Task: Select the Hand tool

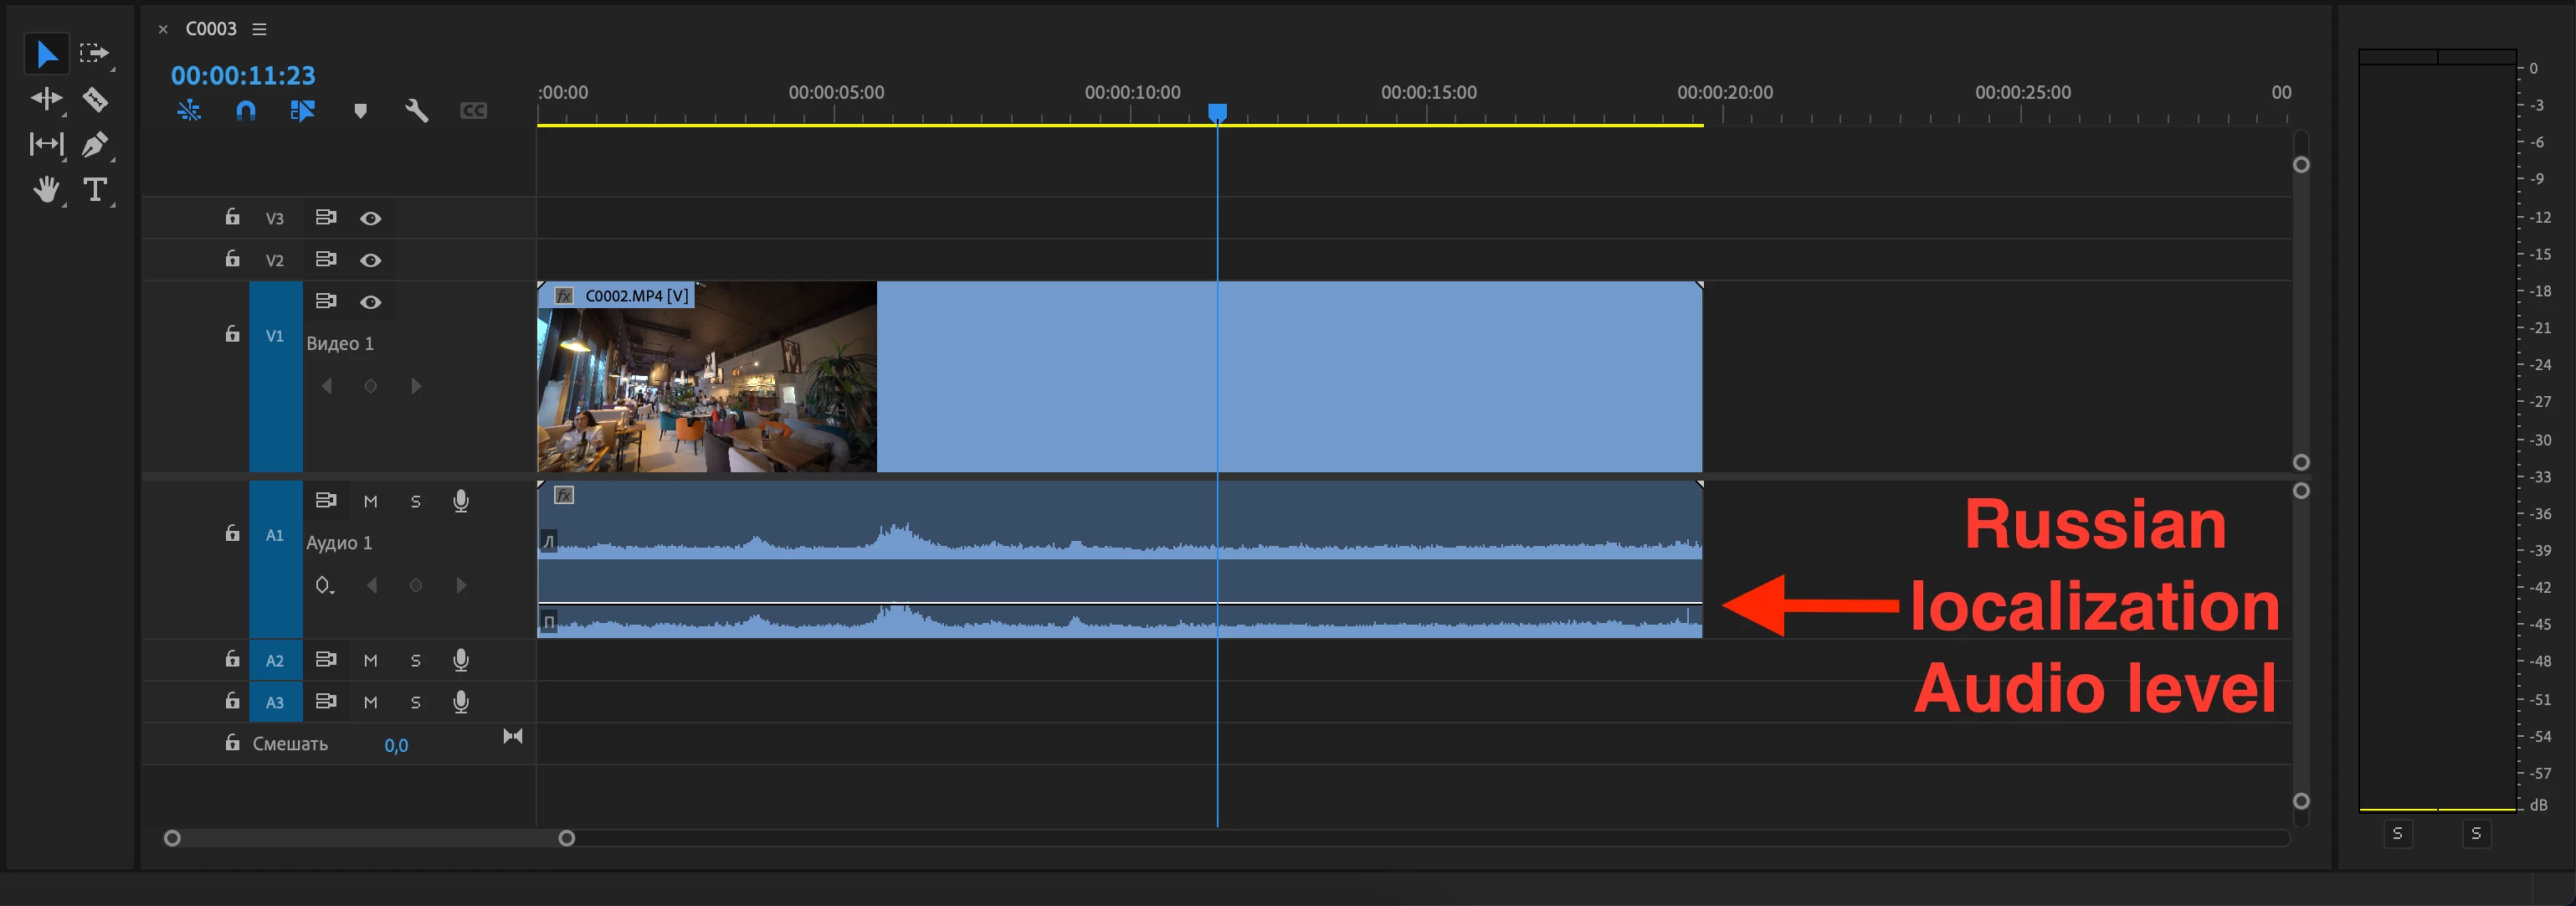Action: click(46, 190)
